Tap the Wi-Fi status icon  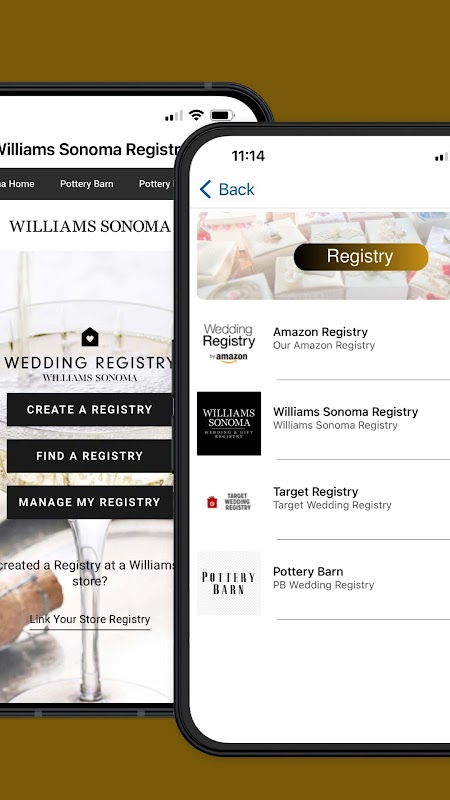(196, 115)
